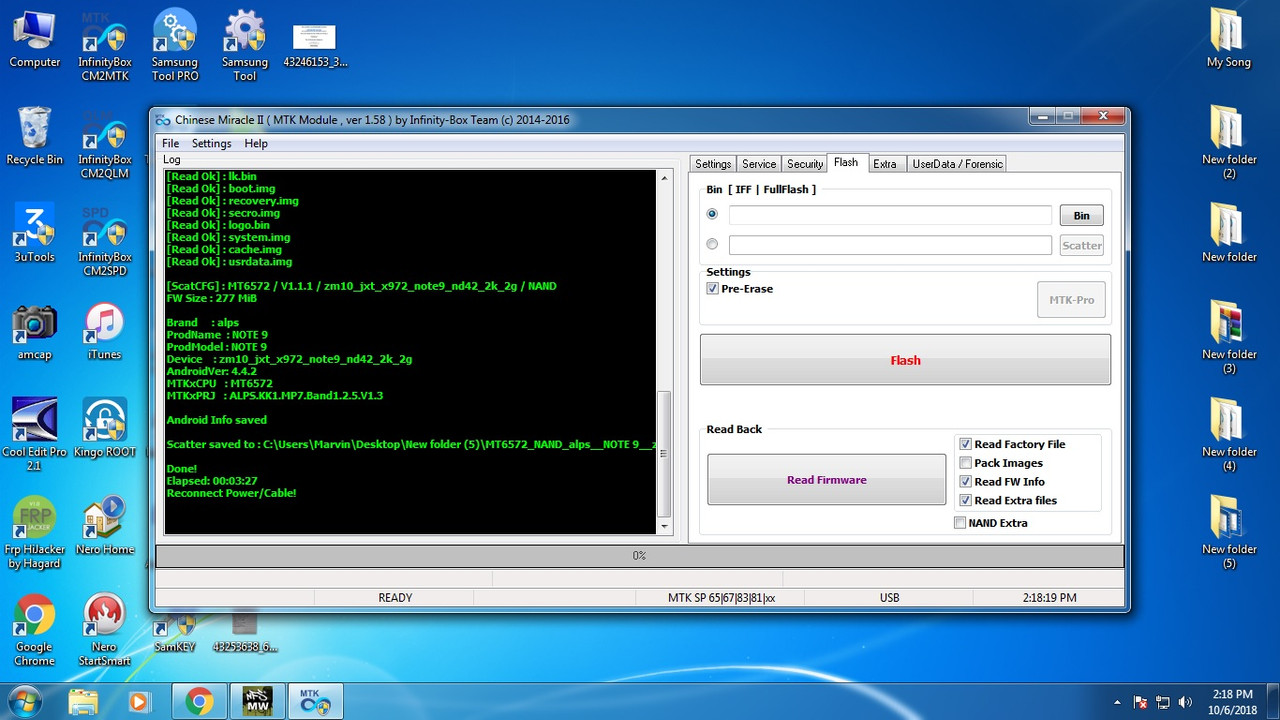Open the amcap camera shortcut
This screenshot has width=1280, height=720.
click(34, 331)
